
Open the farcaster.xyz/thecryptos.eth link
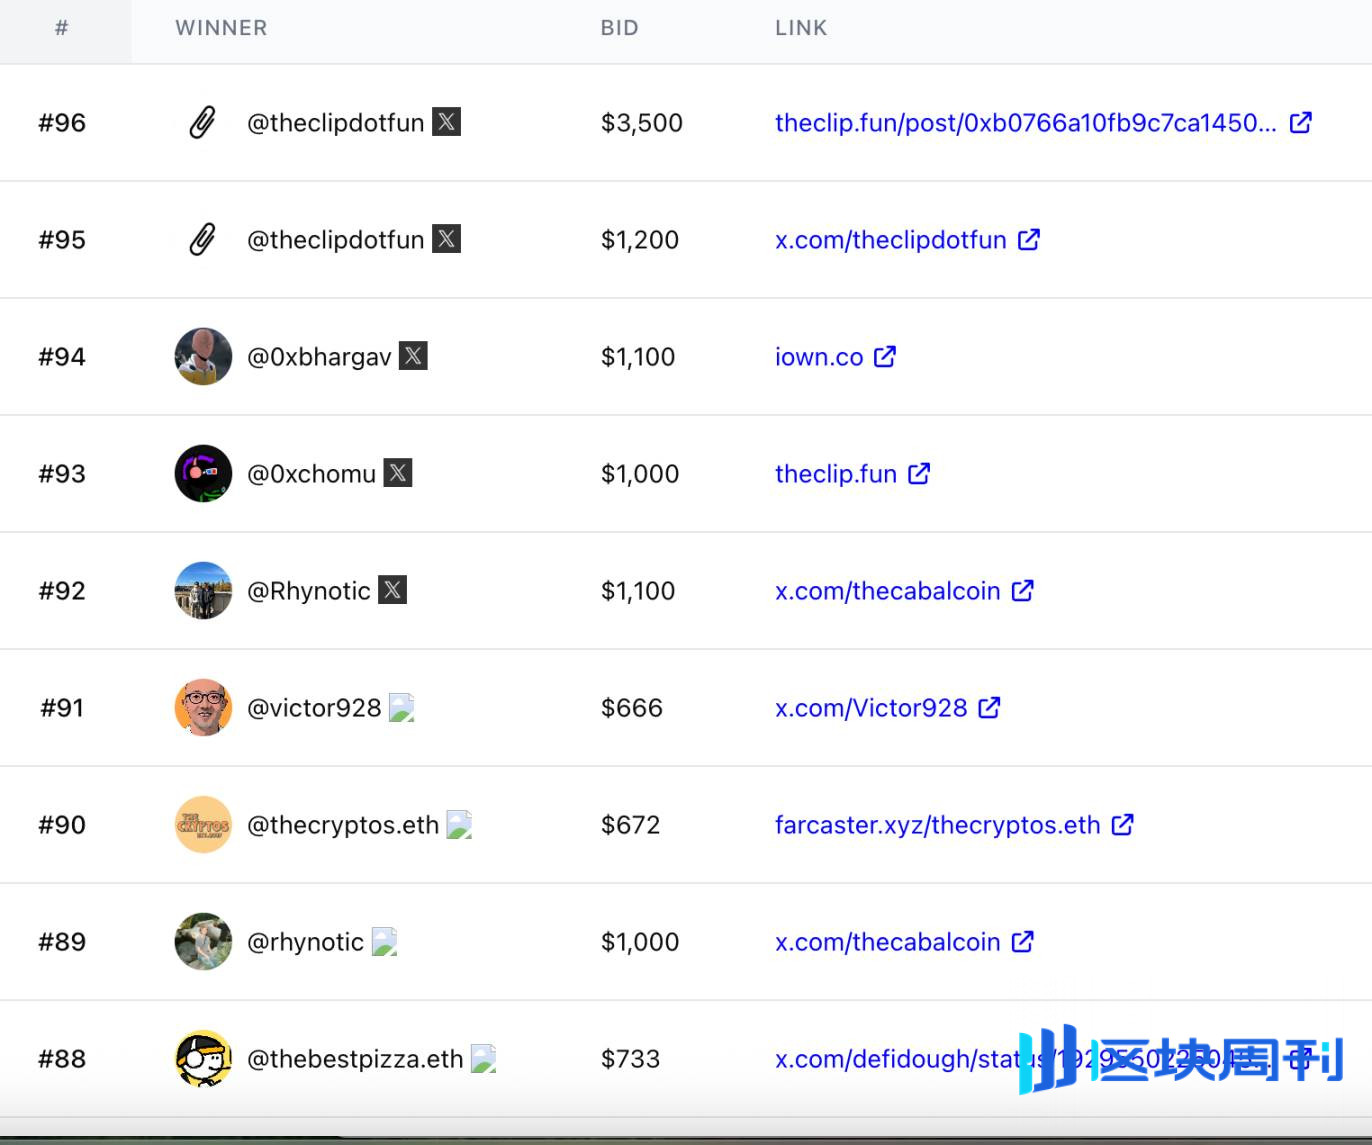[x=937, y=825]
